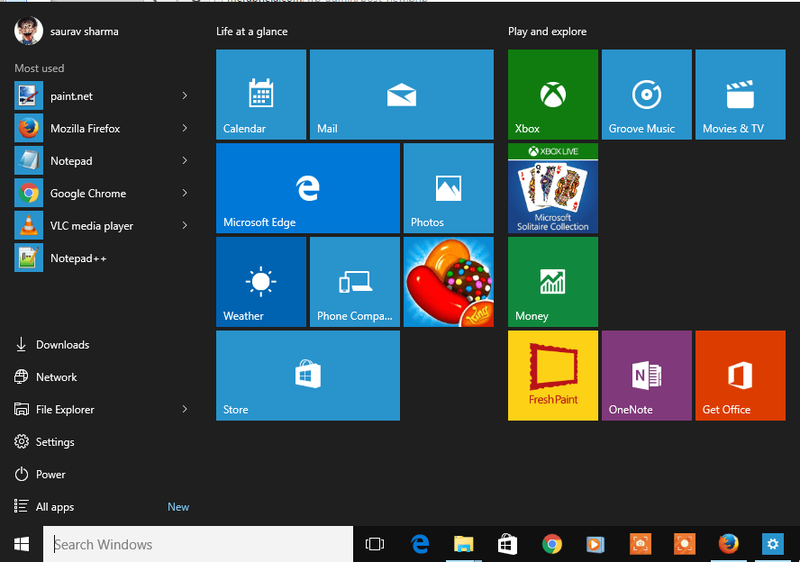Open Firefox from the taskbar
The height and width of the screenshot is (562, 800).
[x=729, y=544]
